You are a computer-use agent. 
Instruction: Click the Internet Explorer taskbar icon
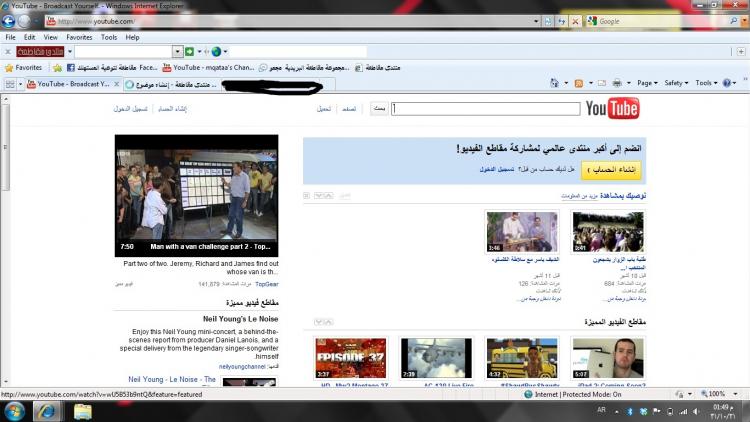[47, 411]
